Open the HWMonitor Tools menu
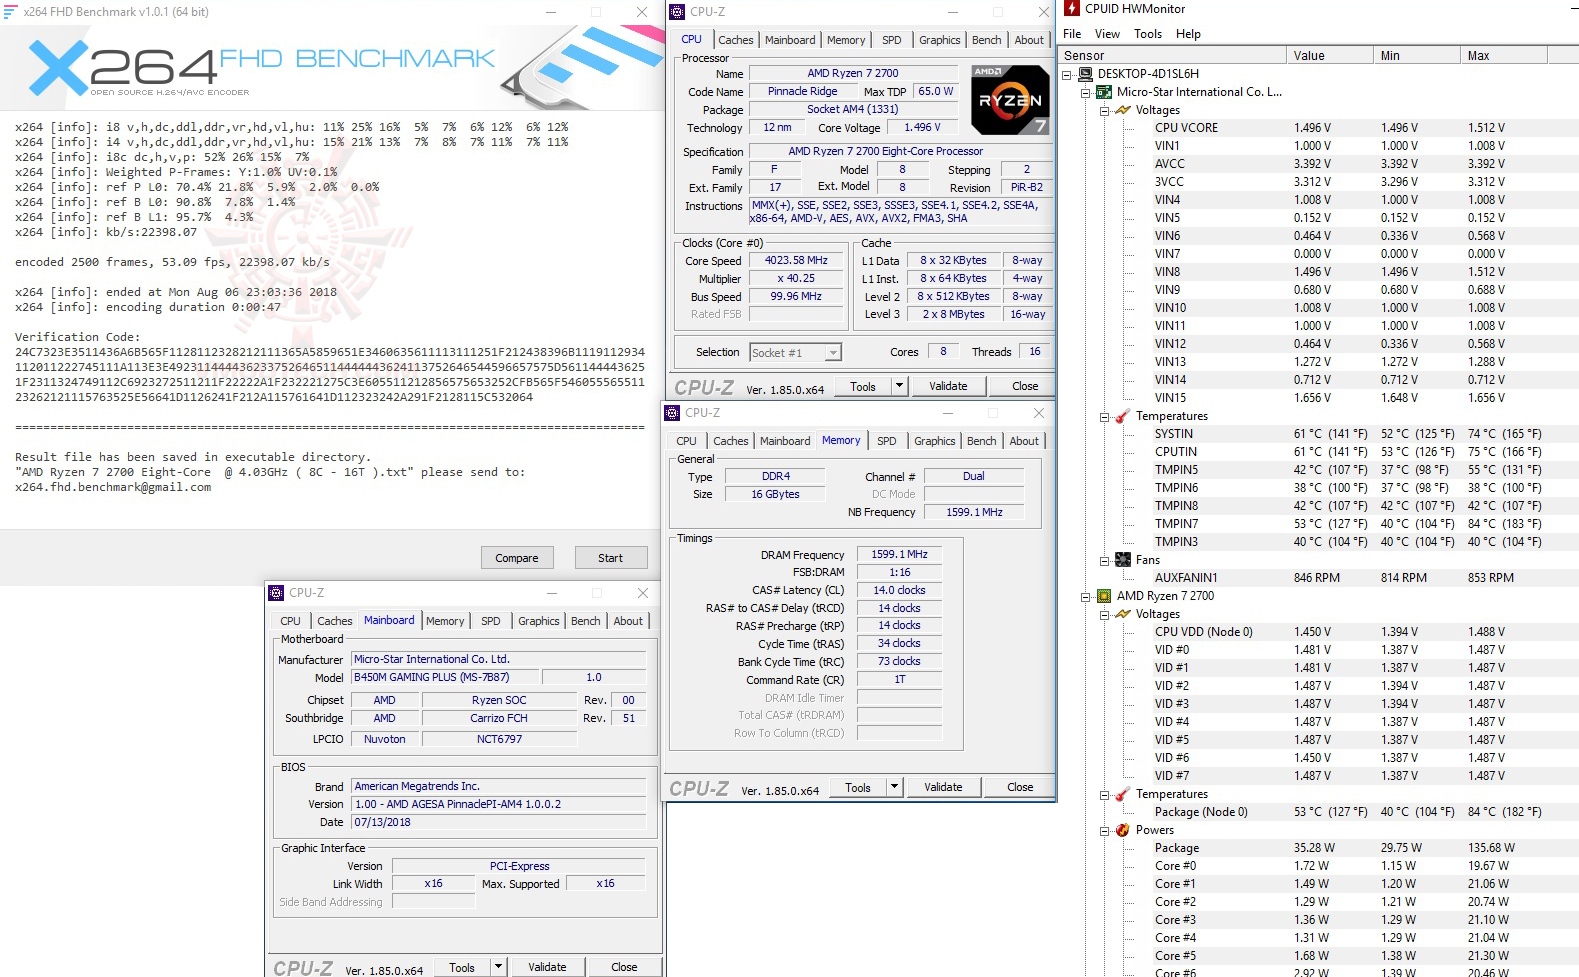 point(1148,34)
